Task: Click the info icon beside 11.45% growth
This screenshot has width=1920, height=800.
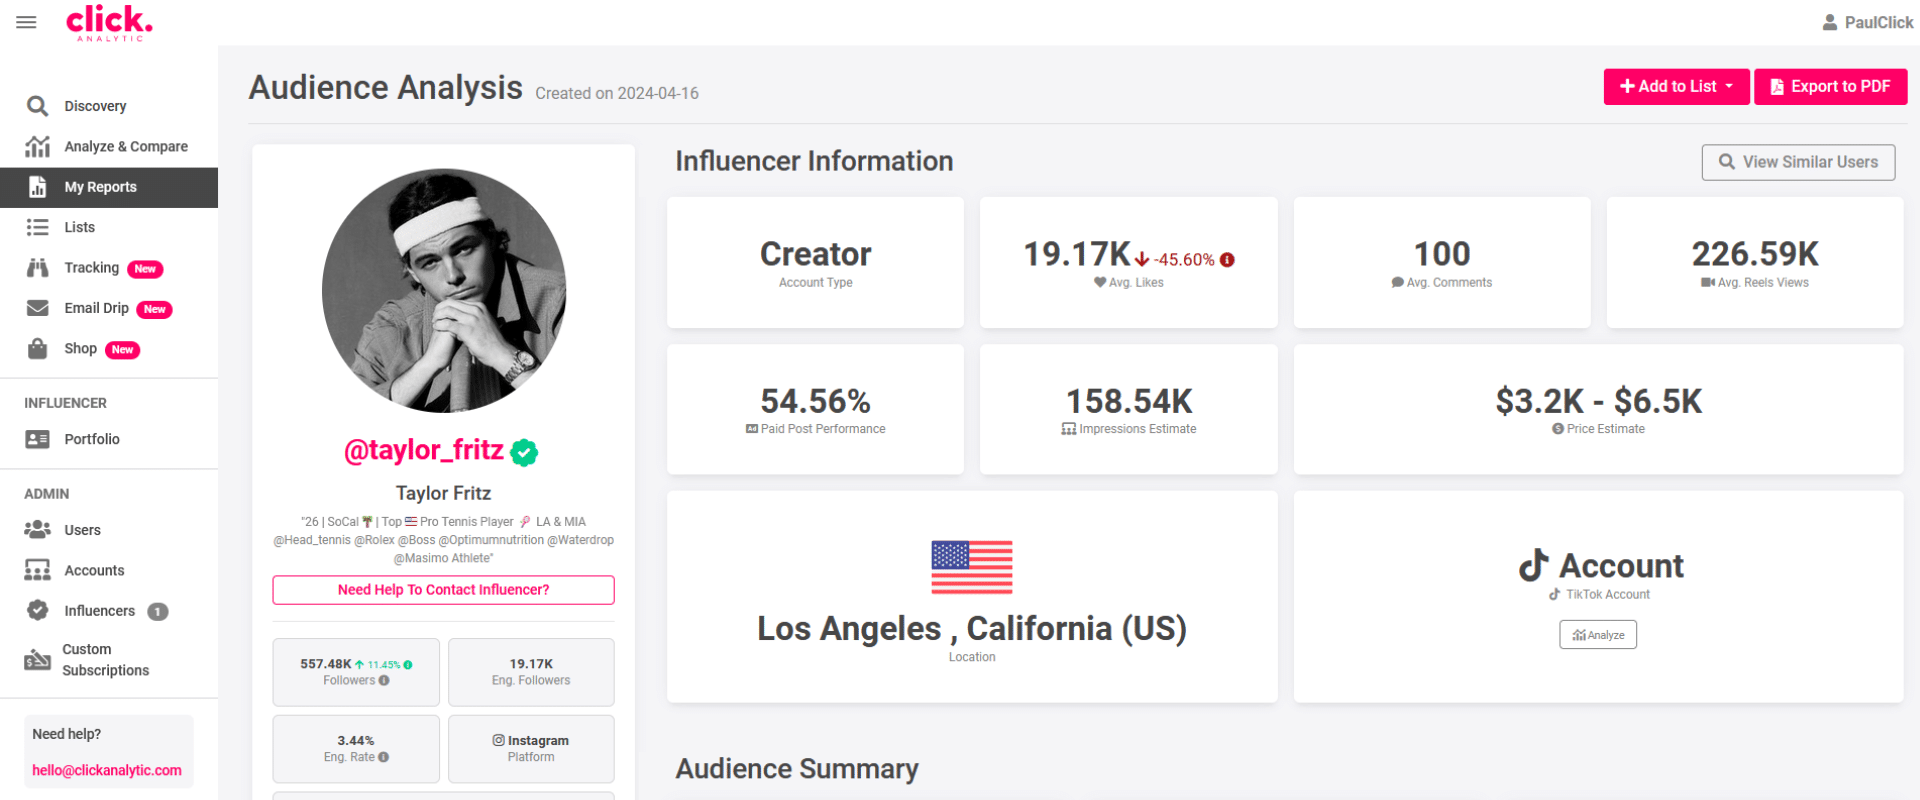Action: coord(408,664)
